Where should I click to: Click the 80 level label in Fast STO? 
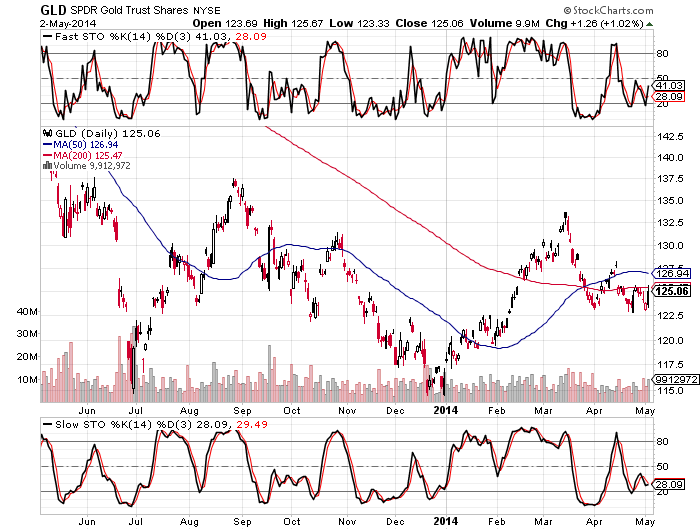point(662,54)
